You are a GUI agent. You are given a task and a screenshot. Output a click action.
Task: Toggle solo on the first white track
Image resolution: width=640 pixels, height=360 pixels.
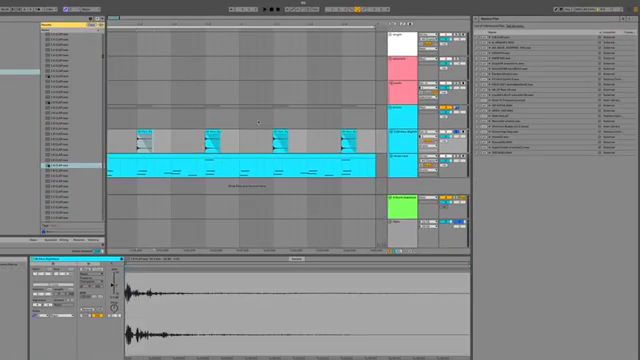pyautogui.click(x=456, y=35)
